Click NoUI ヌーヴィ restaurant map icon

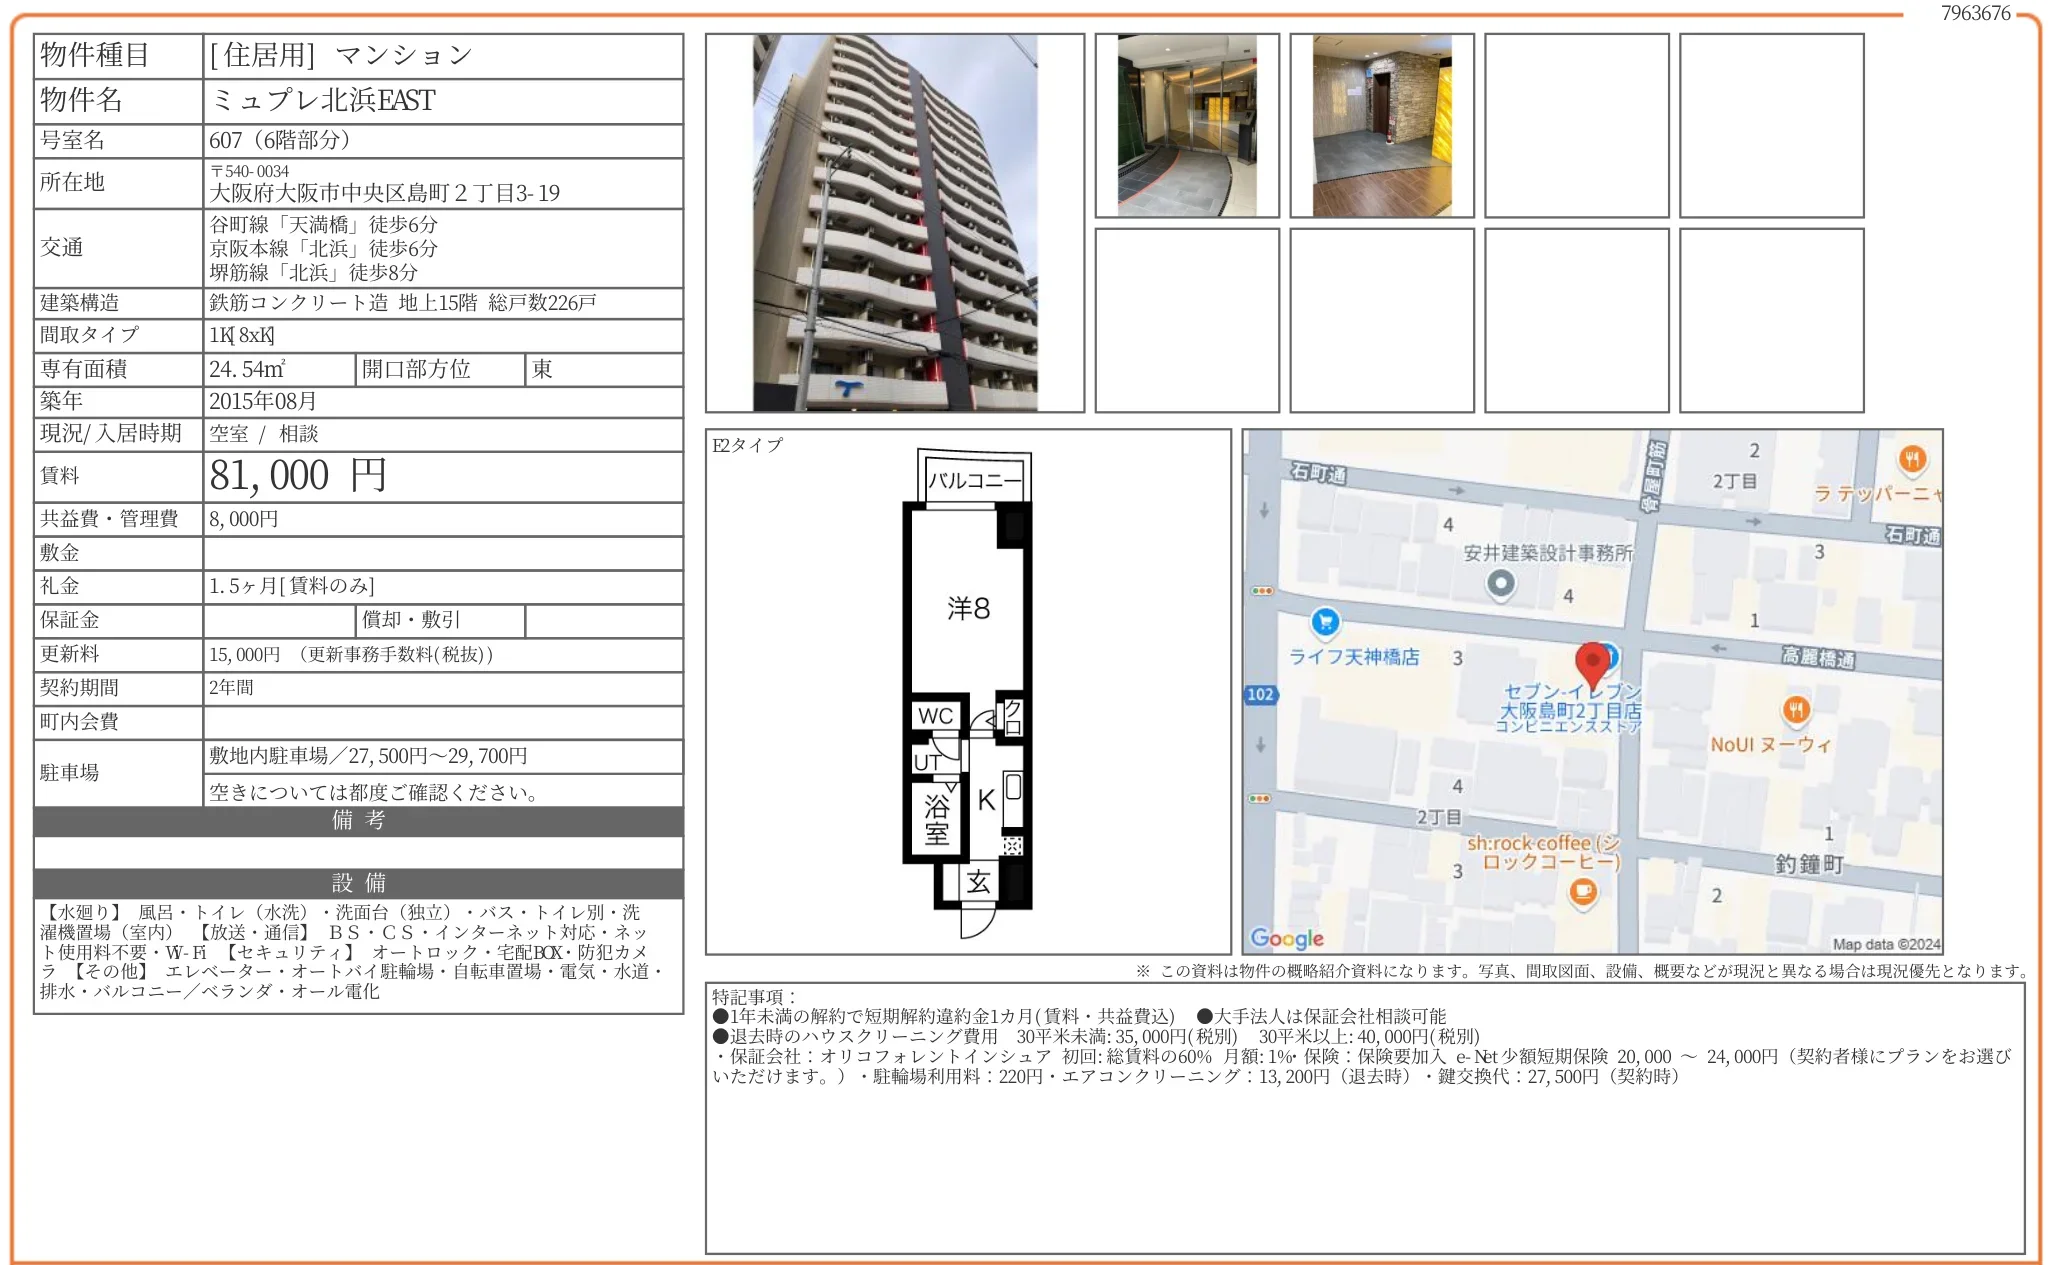pos(1796,710)
